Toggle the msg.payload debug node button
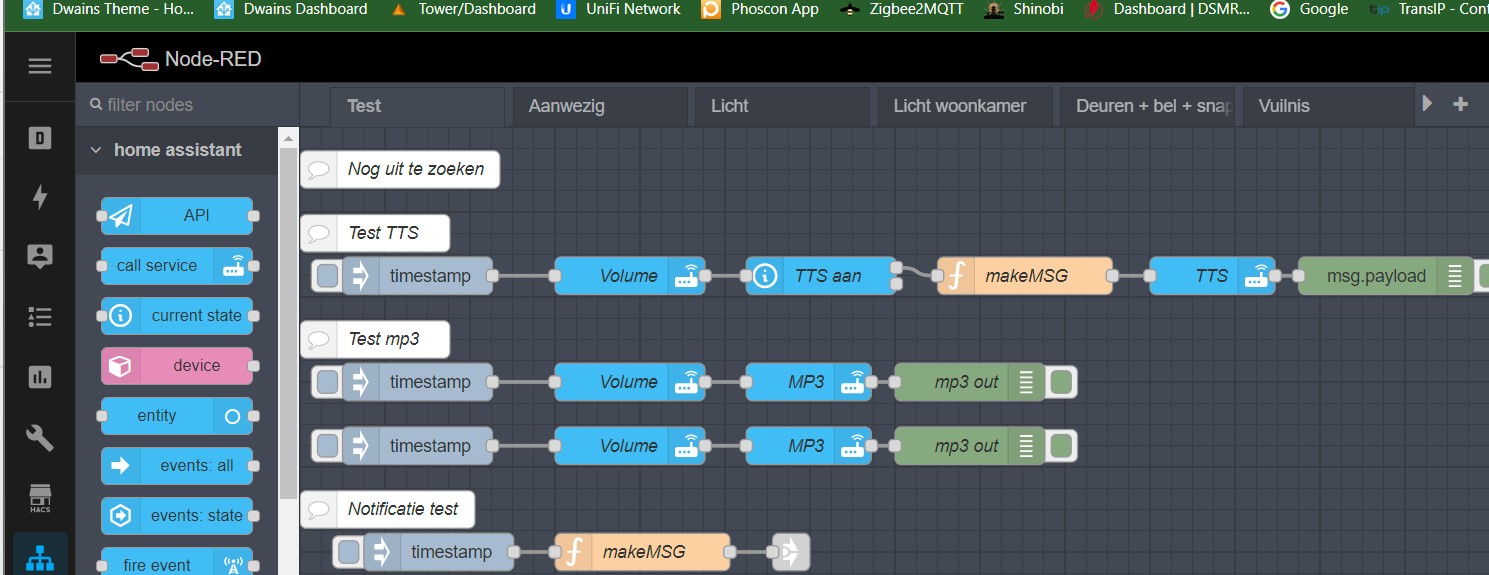This screenshot has height=575, width=1489. 1481,276
